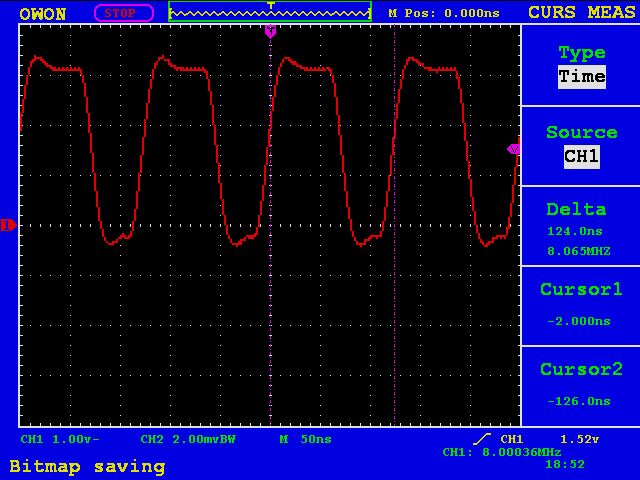Click the M Pos: 0.000ns readout
This screenshot has height=480, width=640.
tap(444, 13)
